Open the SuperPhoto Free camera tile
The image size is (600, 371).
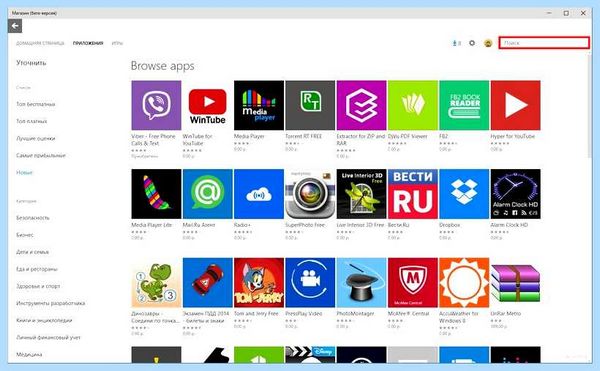point(310,194)
